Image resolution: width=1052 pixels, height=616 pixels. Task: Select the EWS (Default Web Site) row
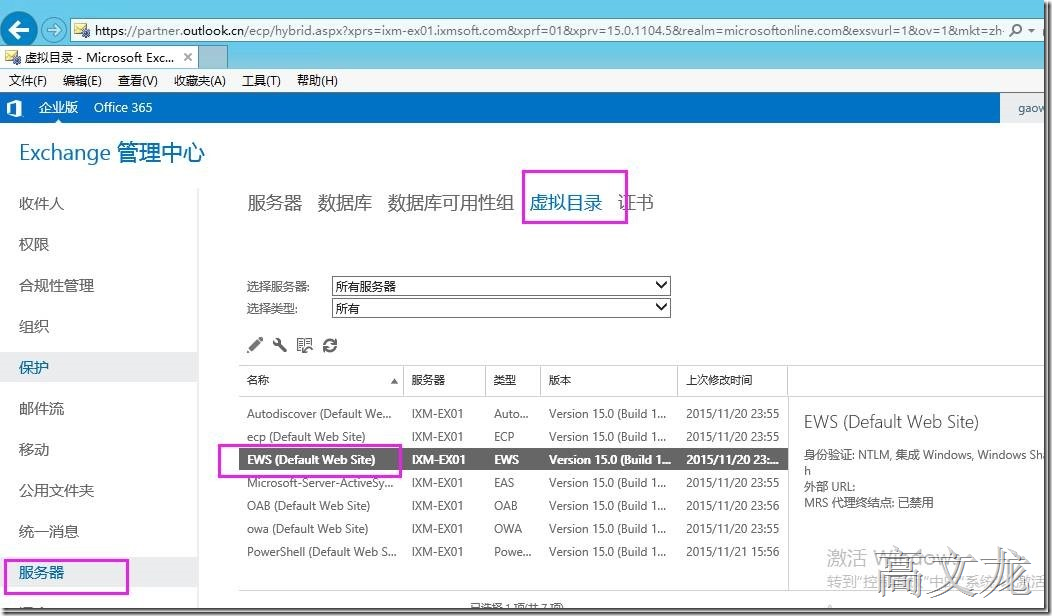click(513, 460)
